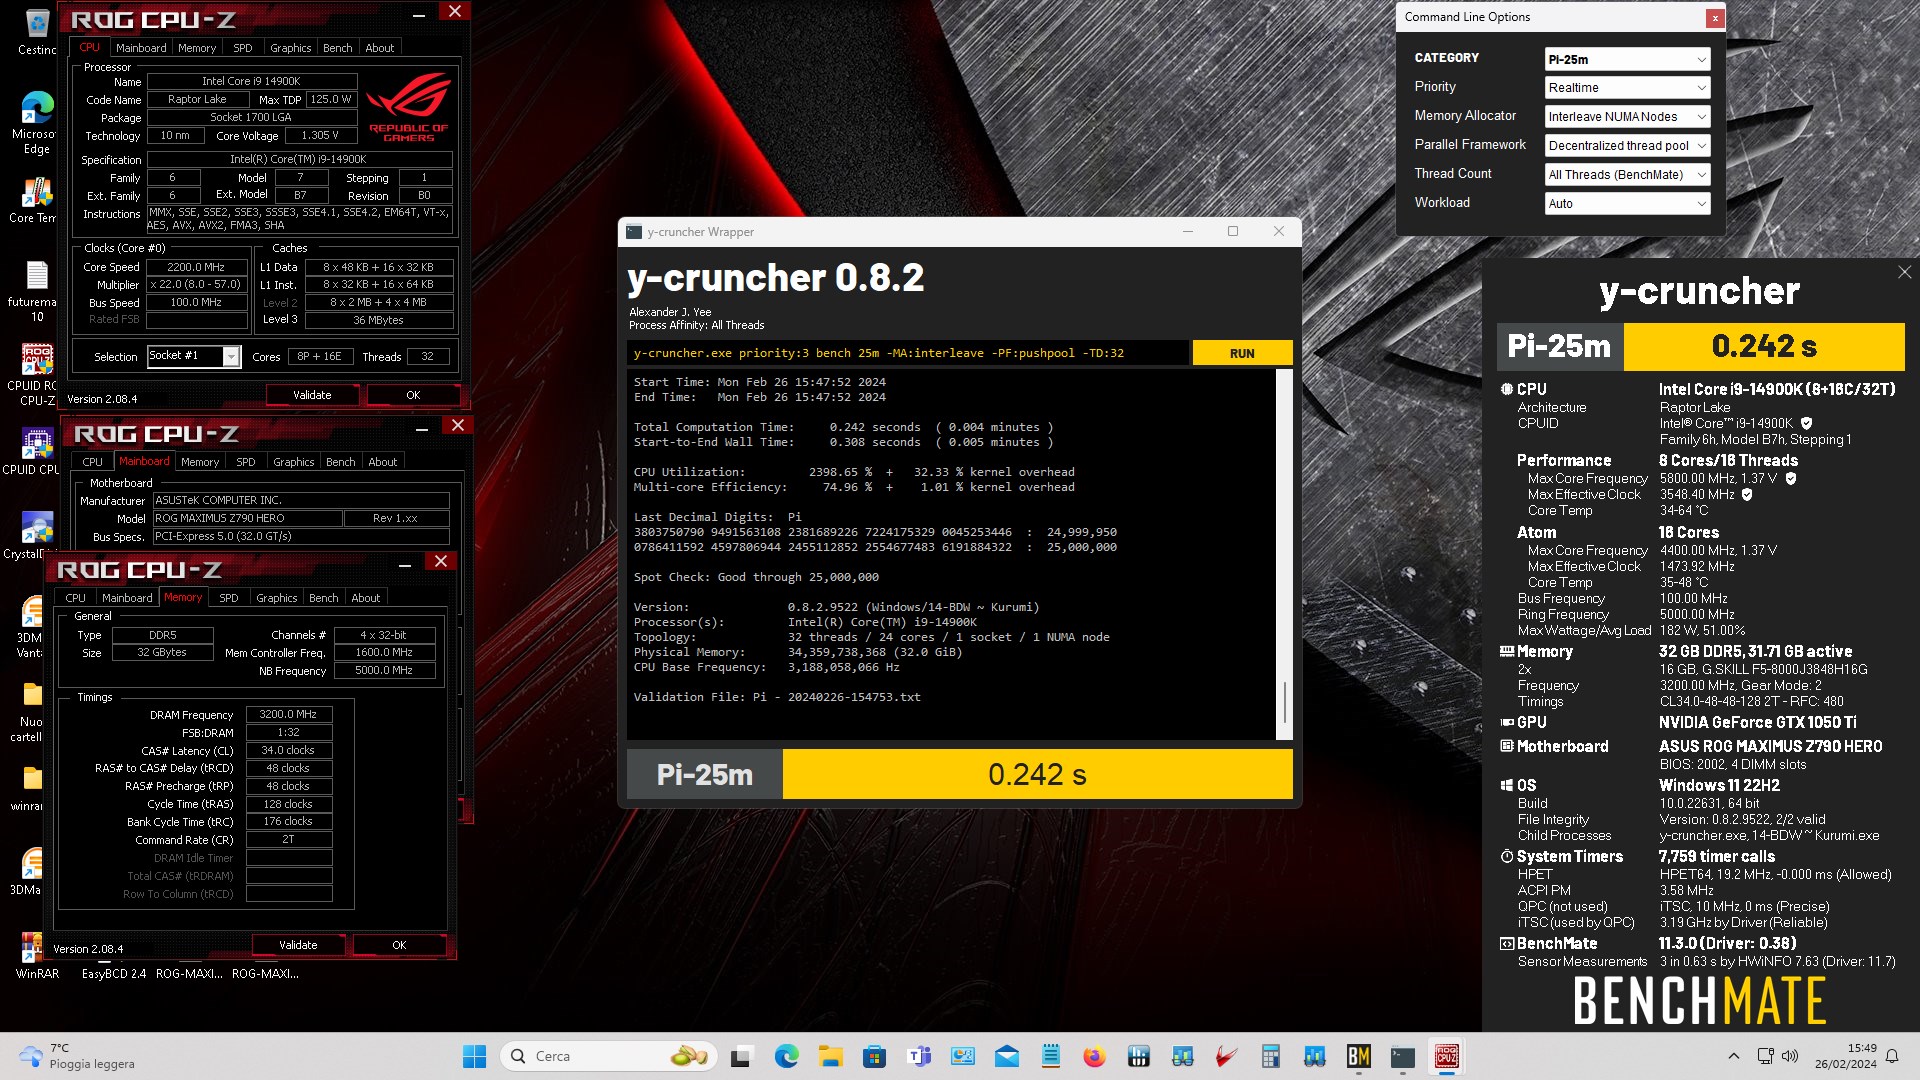
Task: Click the clock showing 15:49 in taskbar
Action: coord(1846,1056)
